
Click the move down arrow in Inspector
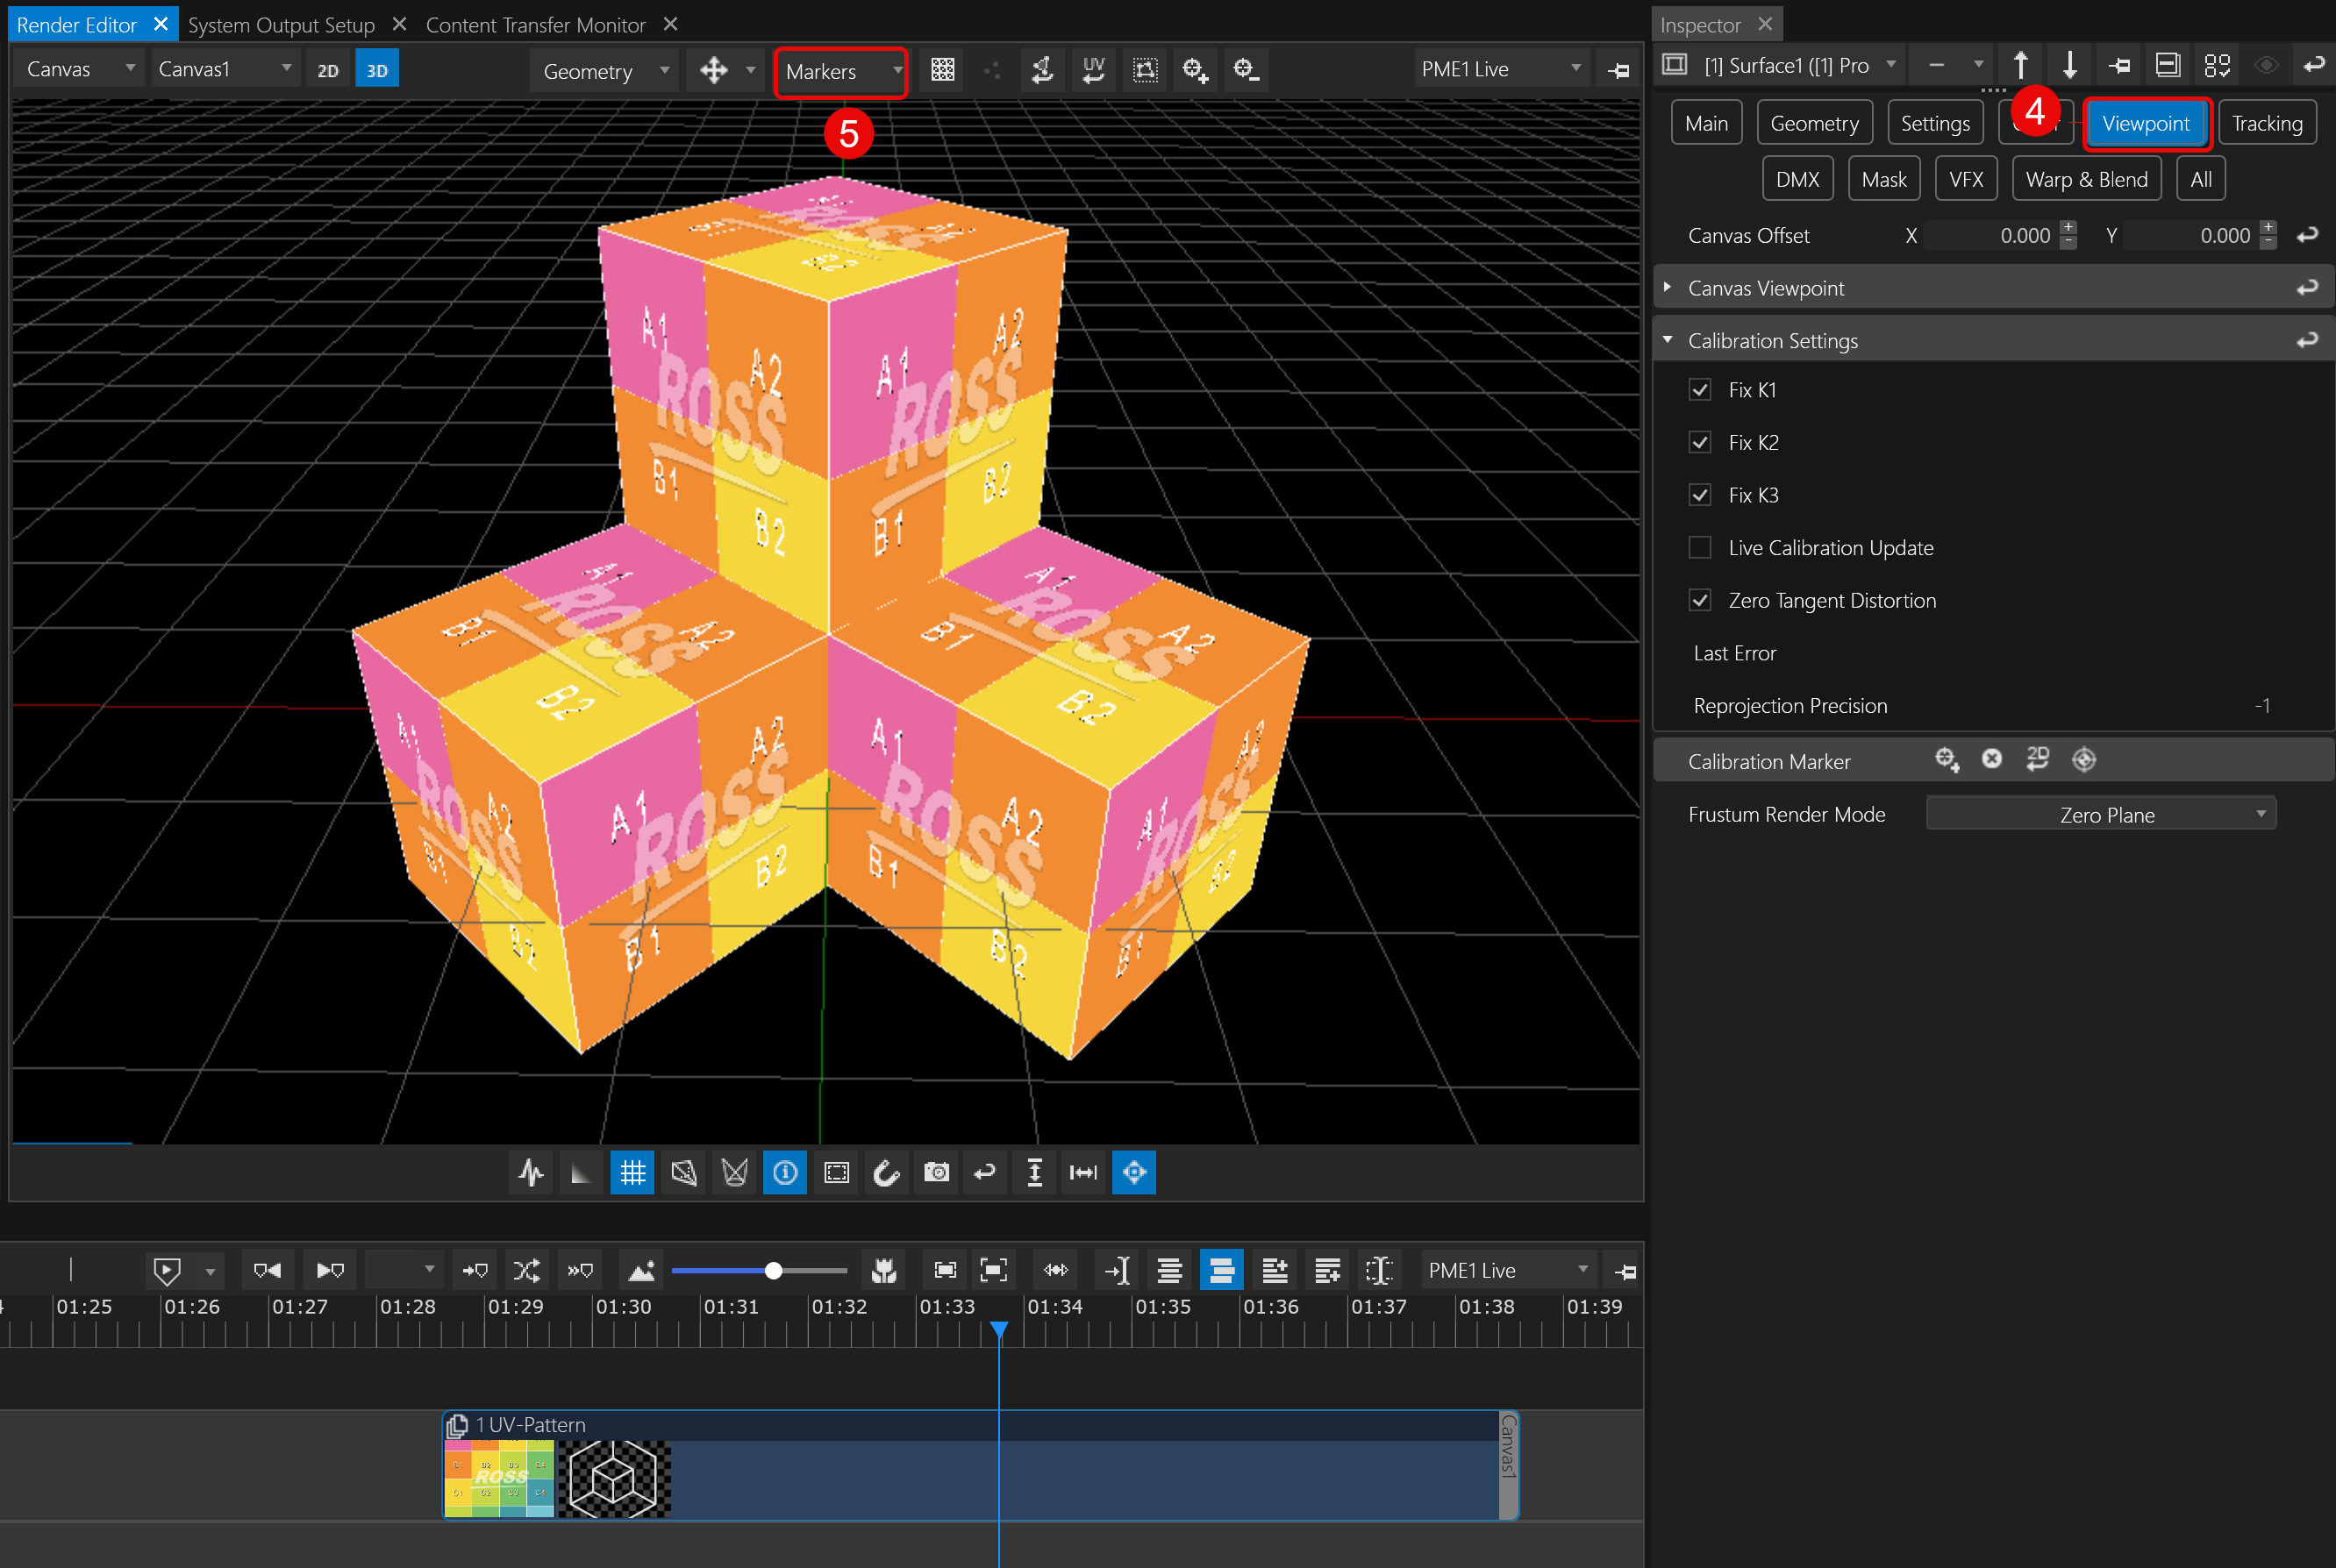click(x=2070, y=66)
